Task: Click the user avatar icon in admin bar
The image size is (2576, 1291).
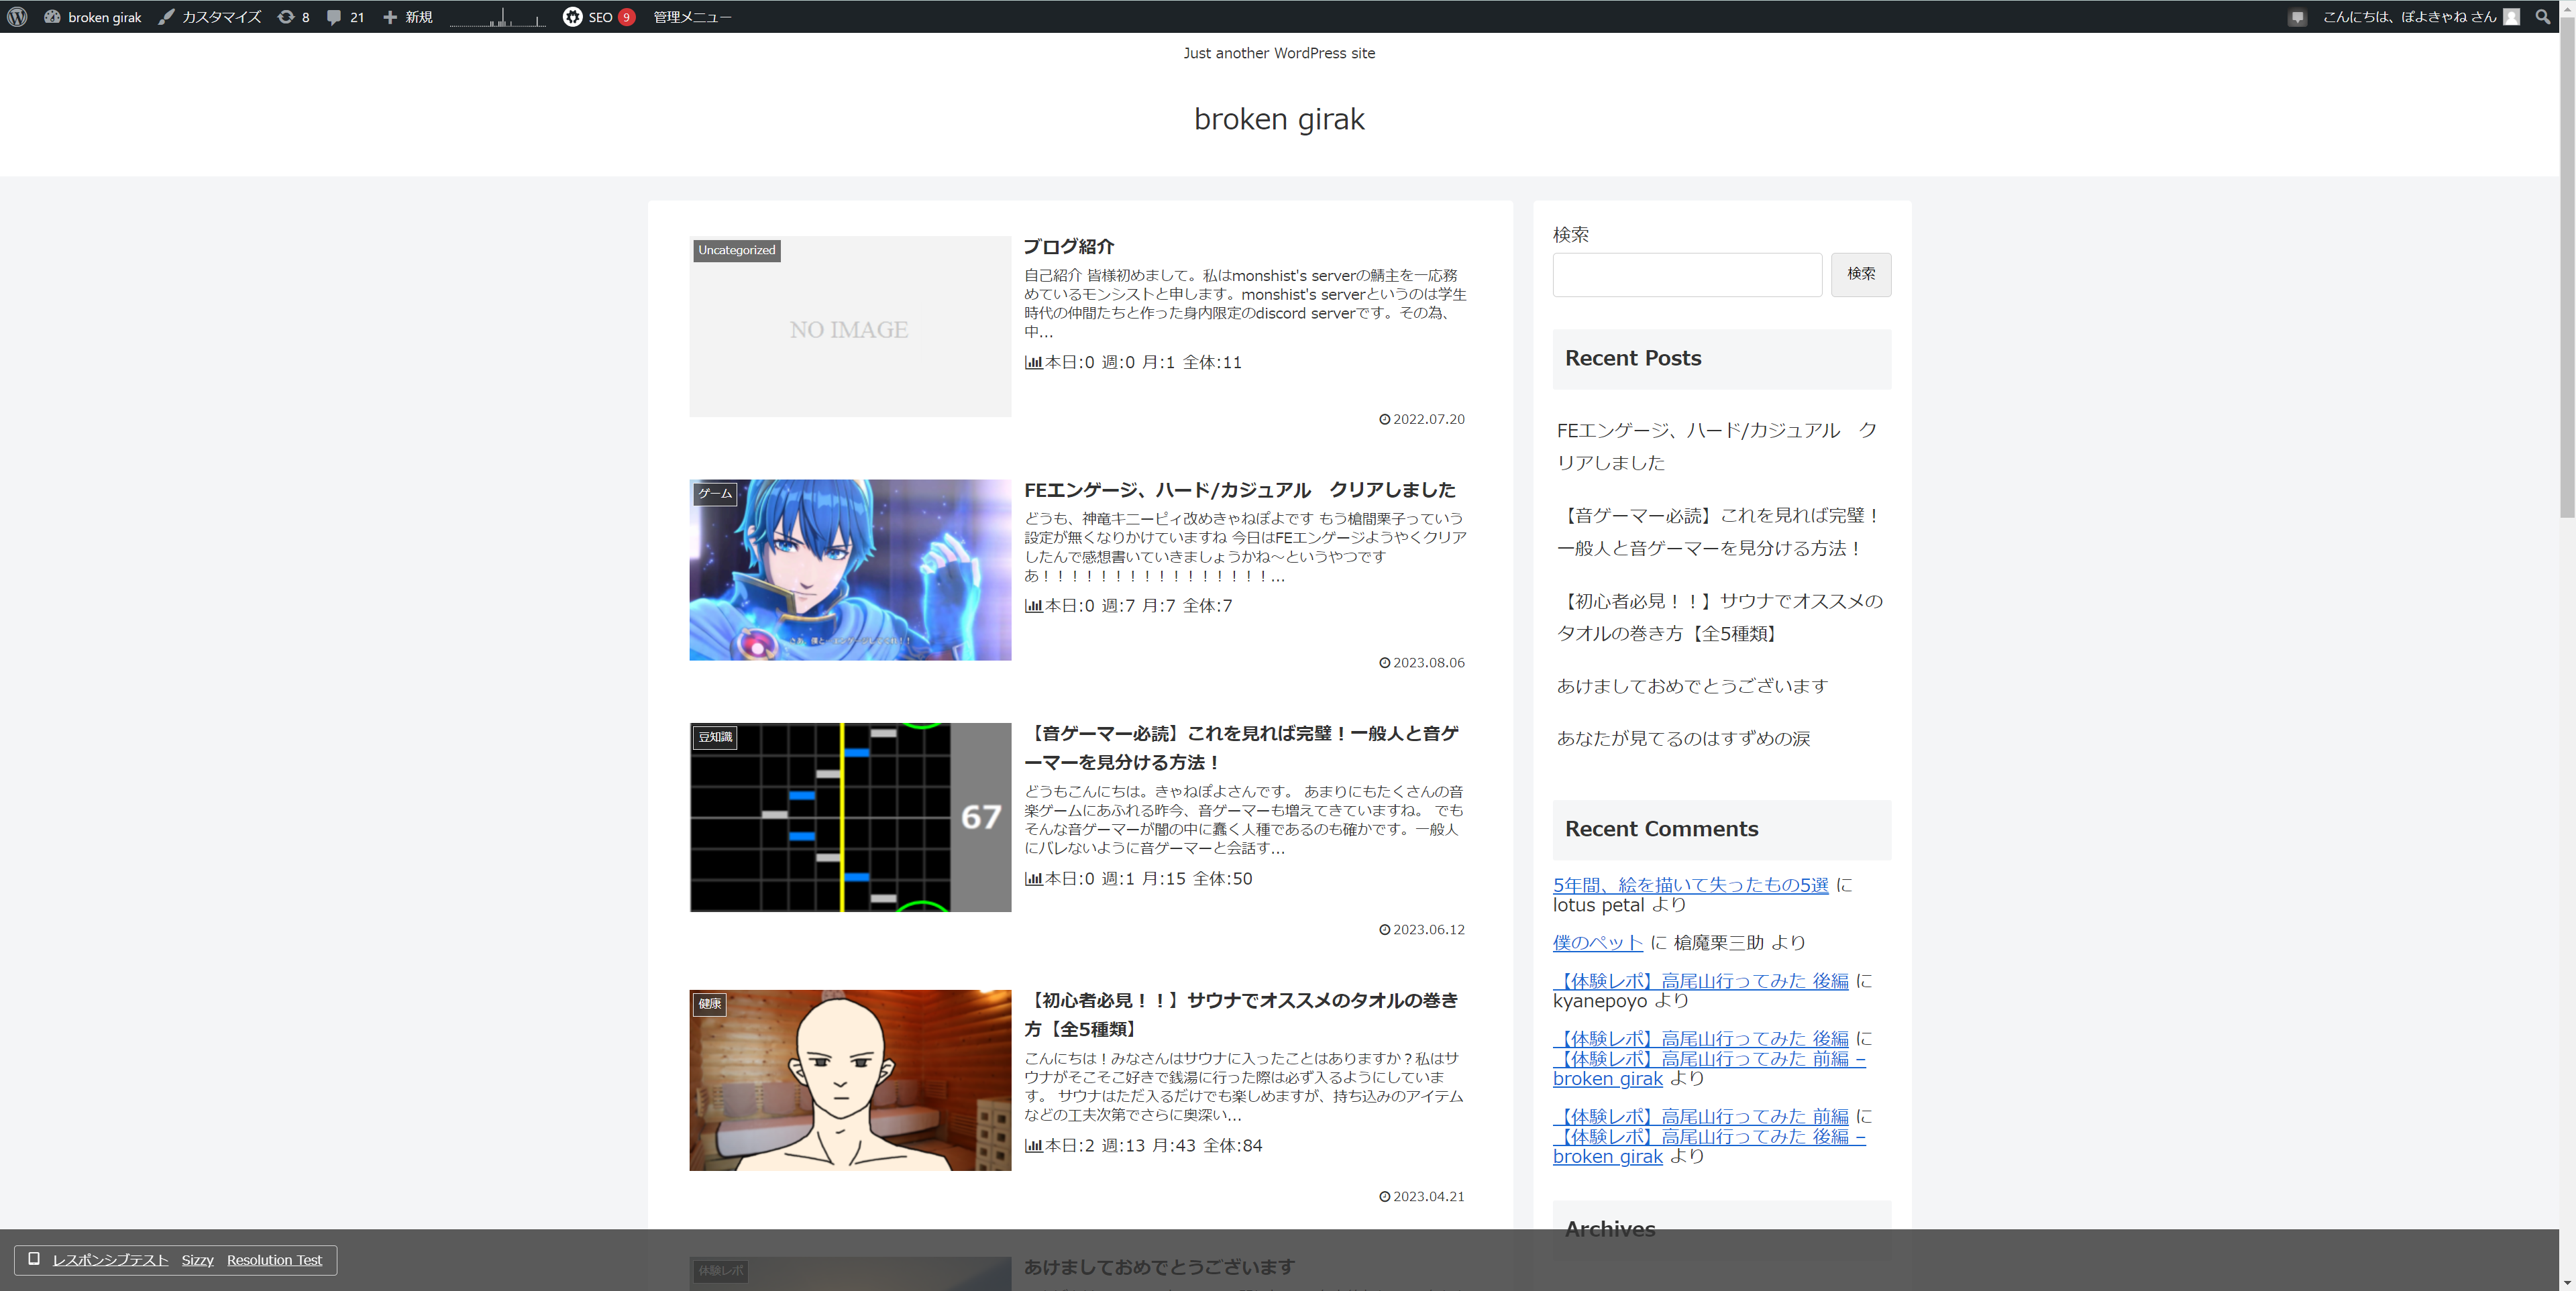Action: pos(2511,17)
